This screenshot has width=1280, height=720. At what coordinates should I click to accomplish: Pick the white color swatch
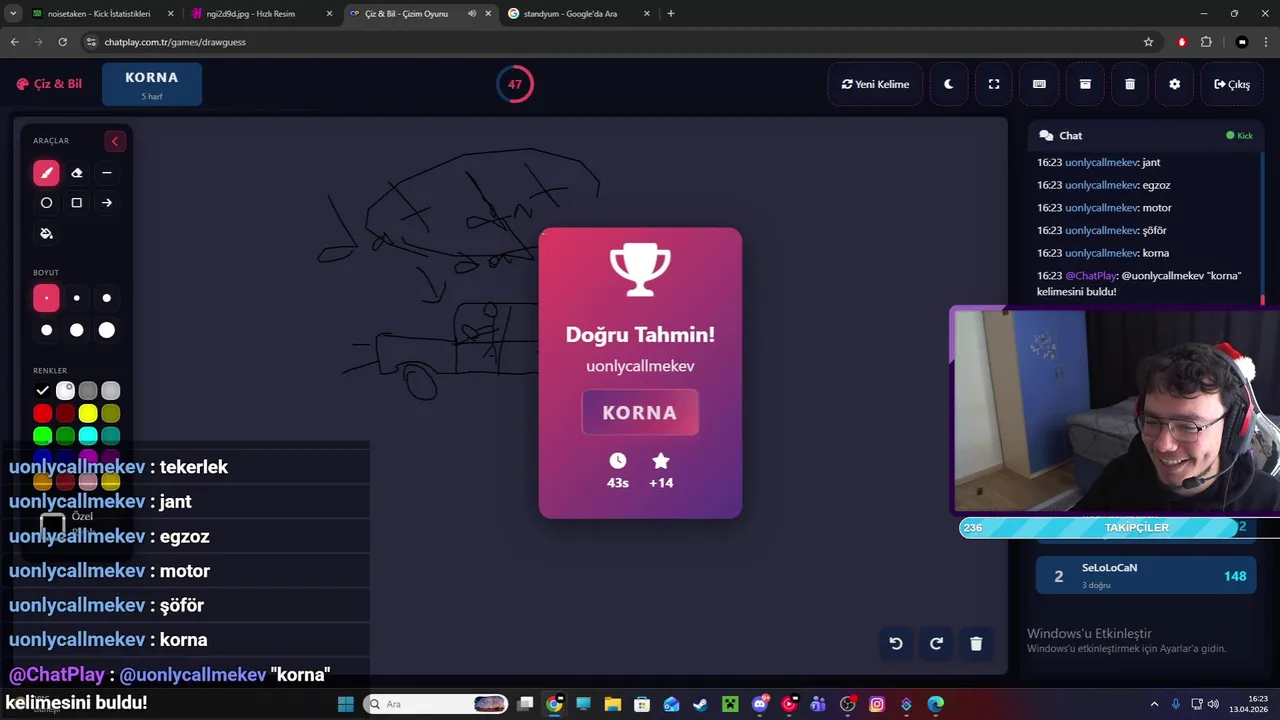click(65, 391)
